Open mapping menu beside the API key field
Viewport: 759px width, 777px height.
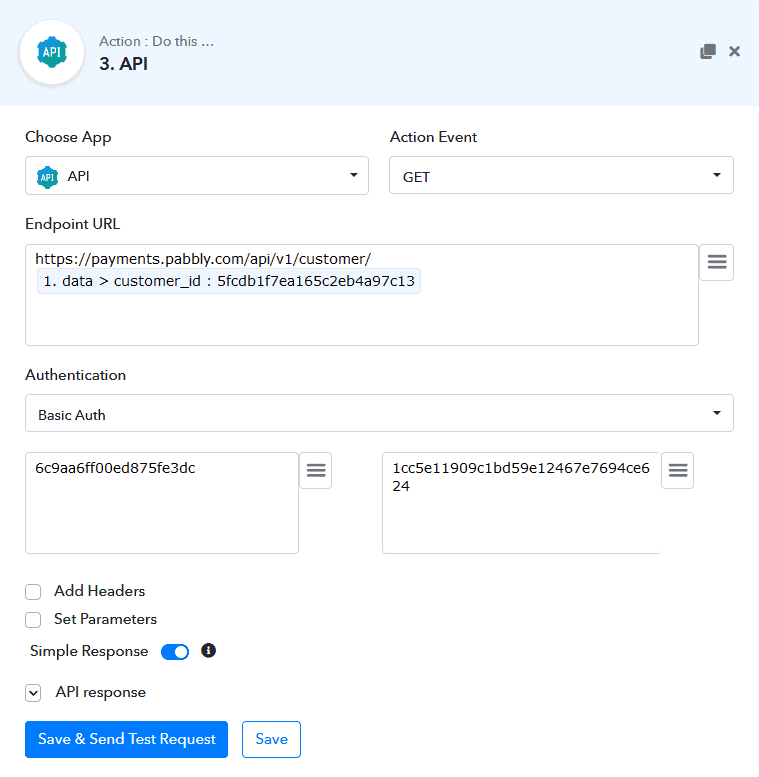coord(316,470)
